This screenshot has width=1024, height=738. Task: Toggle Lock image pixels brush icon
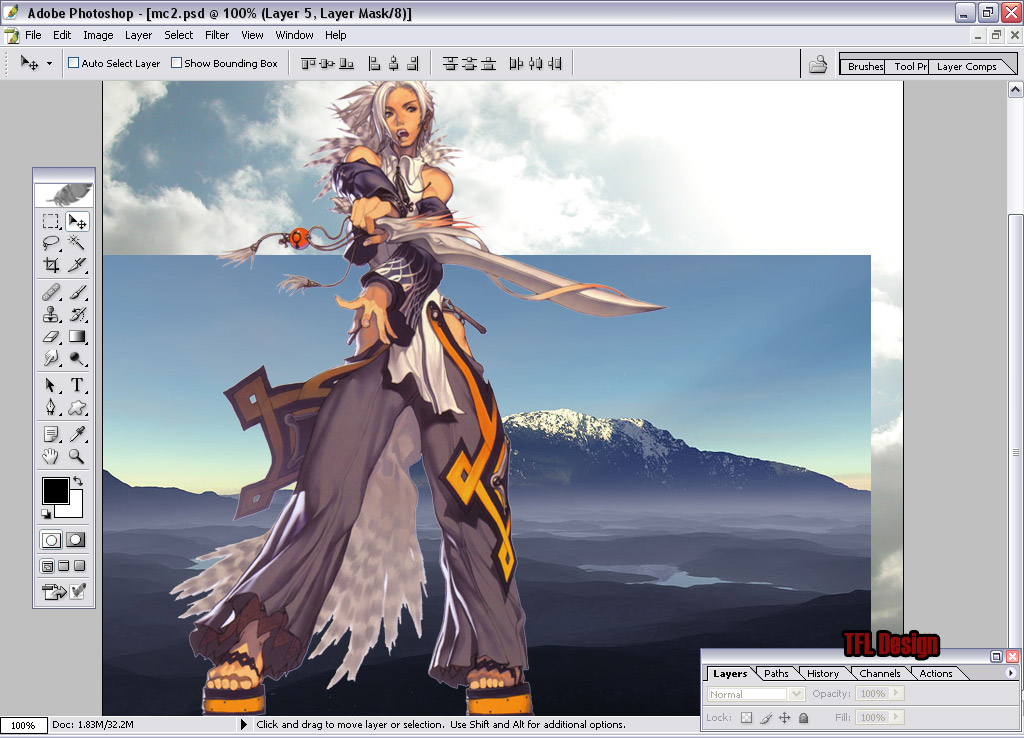click(766, 718)
